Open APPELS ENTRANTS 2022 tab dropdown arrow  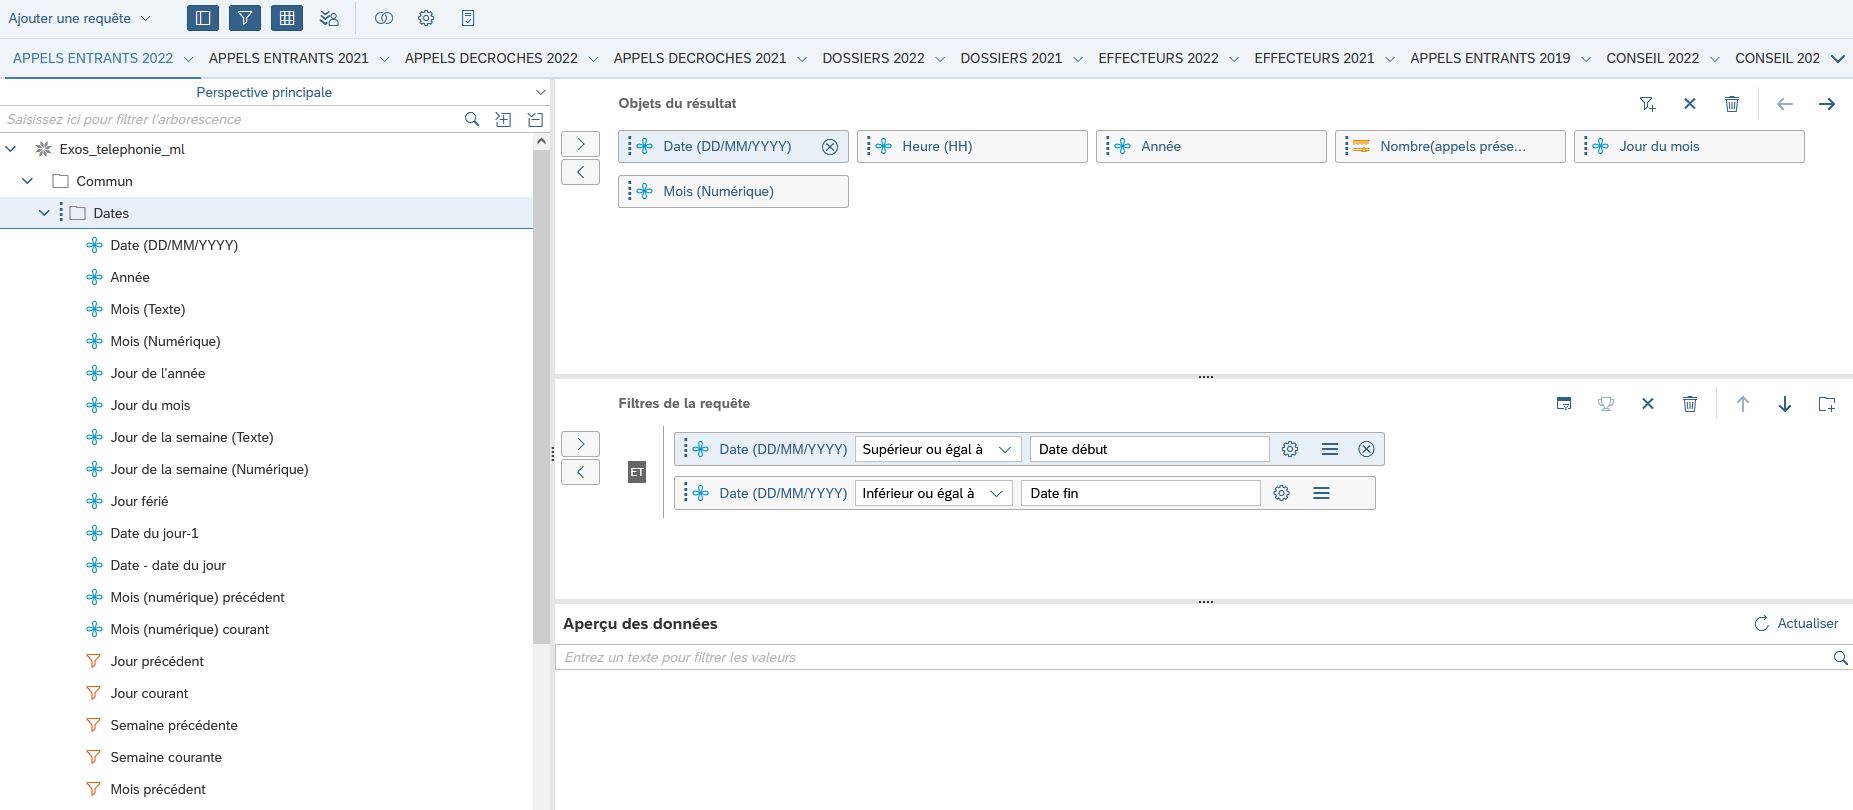point(188,59)
